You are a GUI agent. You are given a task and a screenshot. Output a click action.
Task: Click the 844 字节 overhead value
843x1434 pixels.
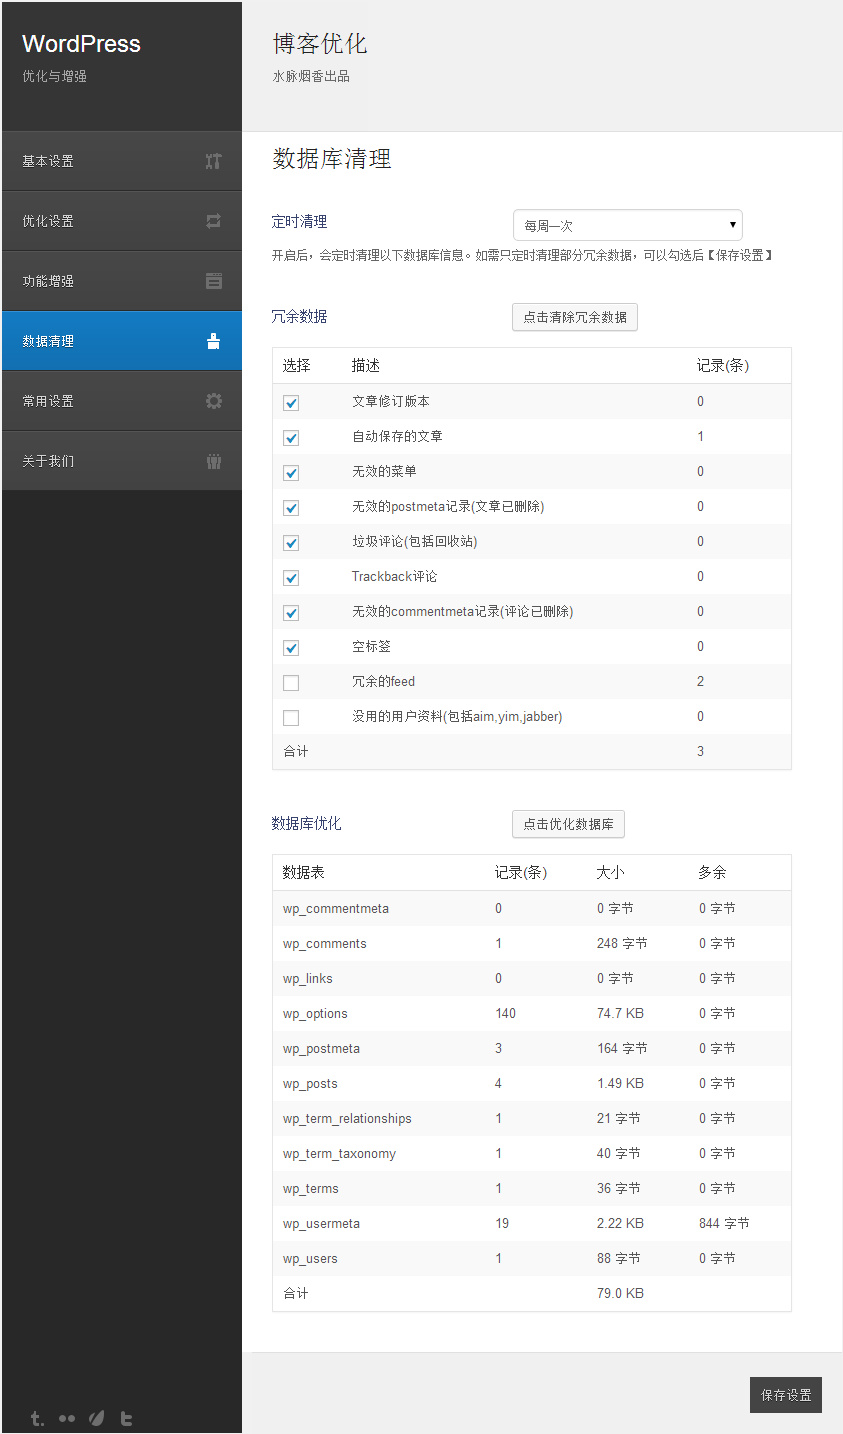pos(724,1224)
